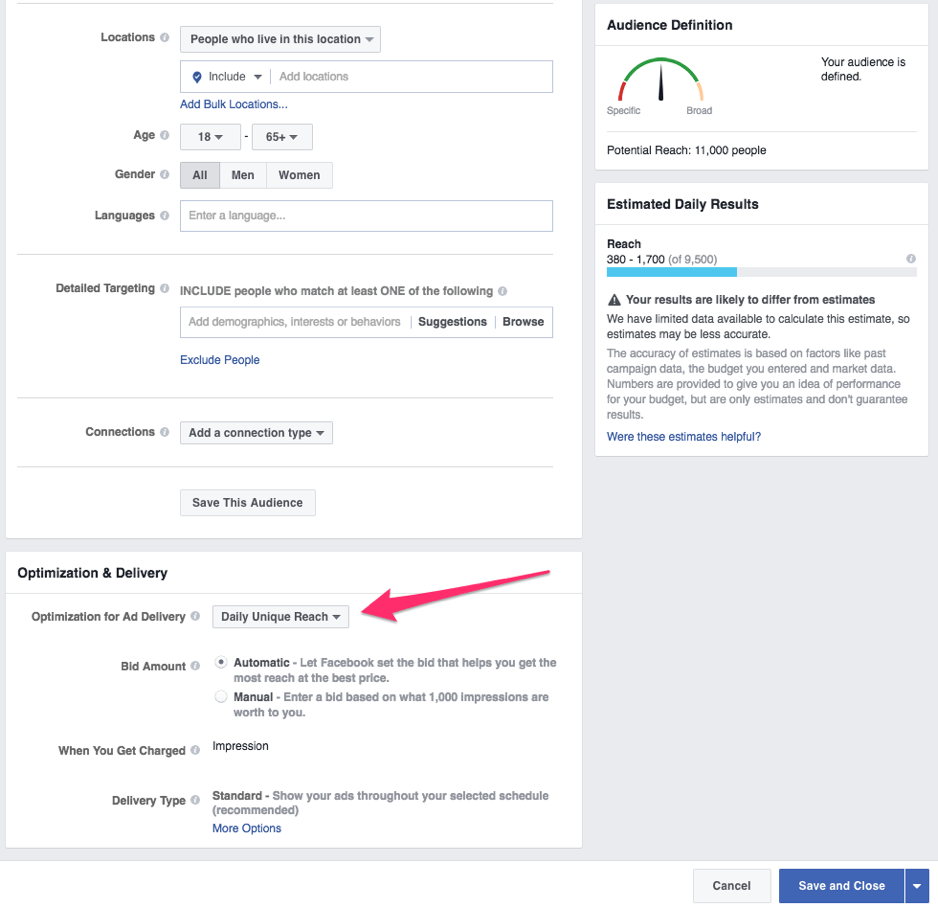Screen dimensions: 938x908
Task: Open Browse in detailed targeting box
Action: pyautogui.click(x=523, y=322)
